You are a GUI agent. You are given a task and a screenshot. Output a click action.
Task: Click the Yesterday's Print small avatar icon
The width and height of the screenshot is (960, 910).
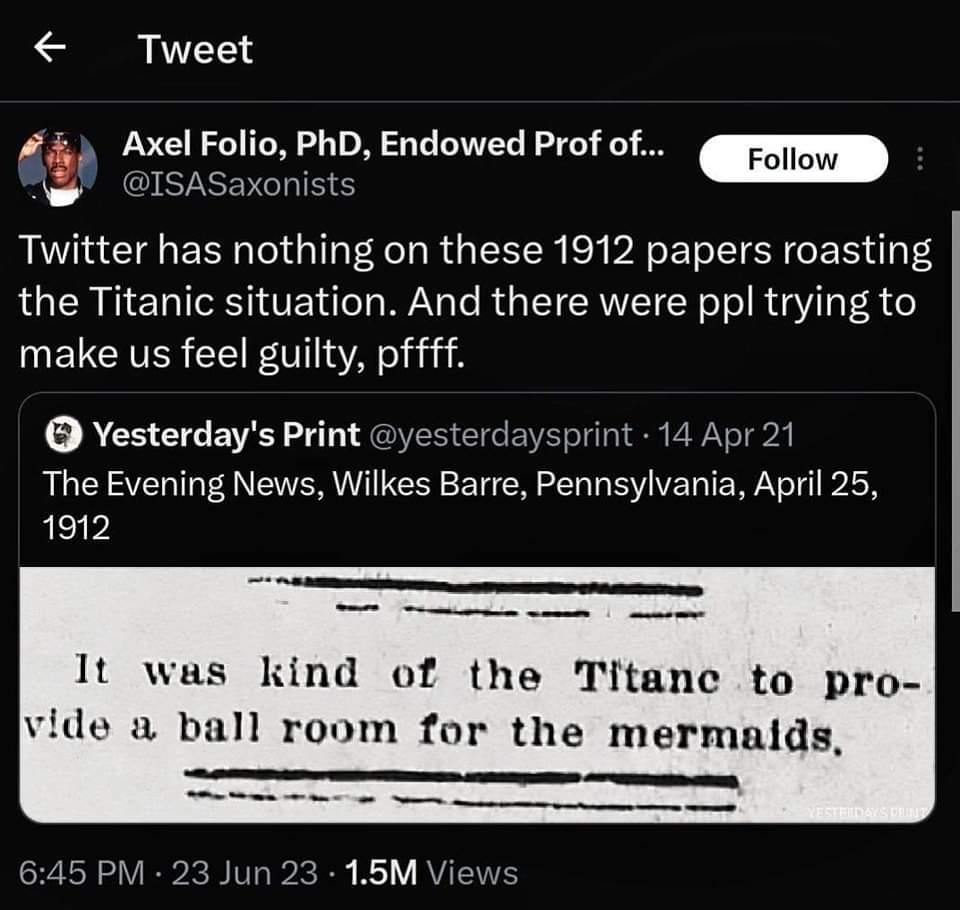pyautogui.click(x=65, y=435)
